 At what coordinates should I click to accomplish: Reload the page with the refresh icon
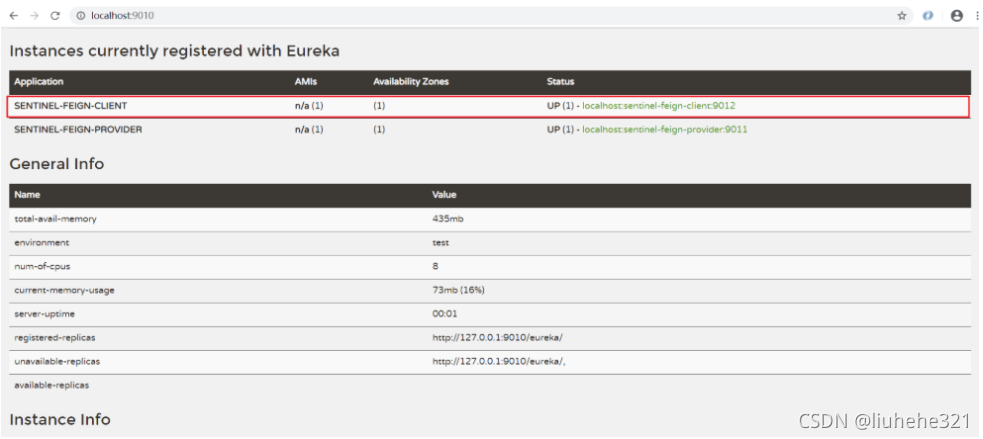pos(55,16)
